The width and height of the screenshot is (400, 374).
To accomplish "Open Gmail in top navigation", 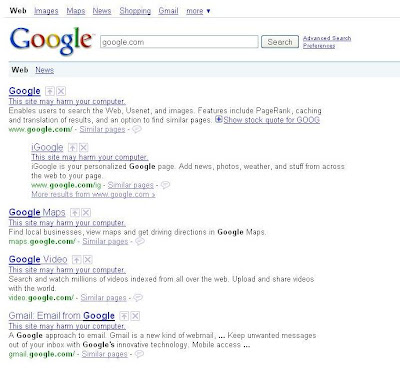I will pos(168,11).
